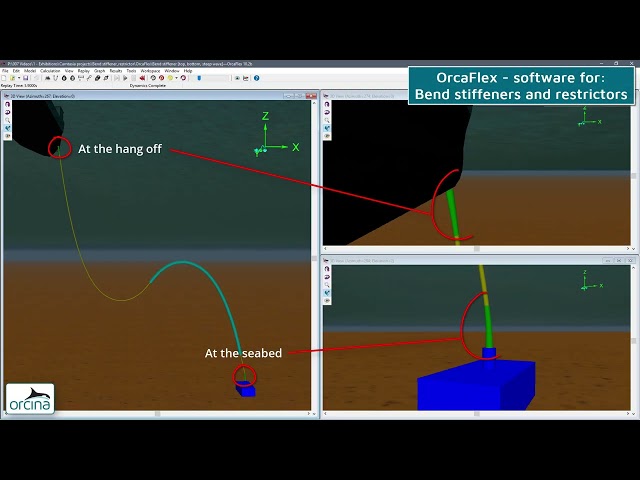
Task: Select the new Vessel tool icon
Action: coord(47,78)
